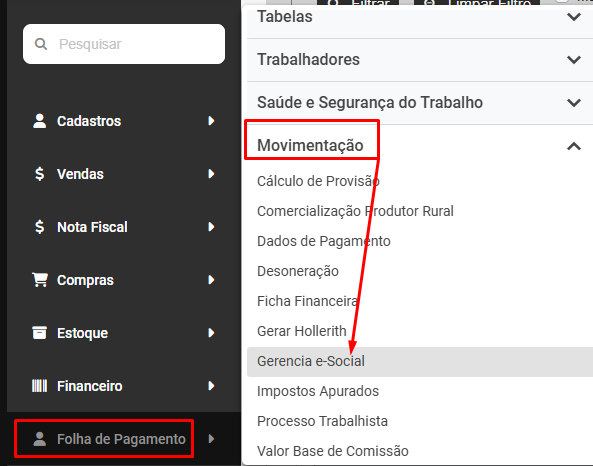Click the Vendas dollar sign icon

[x=39, y=174]
